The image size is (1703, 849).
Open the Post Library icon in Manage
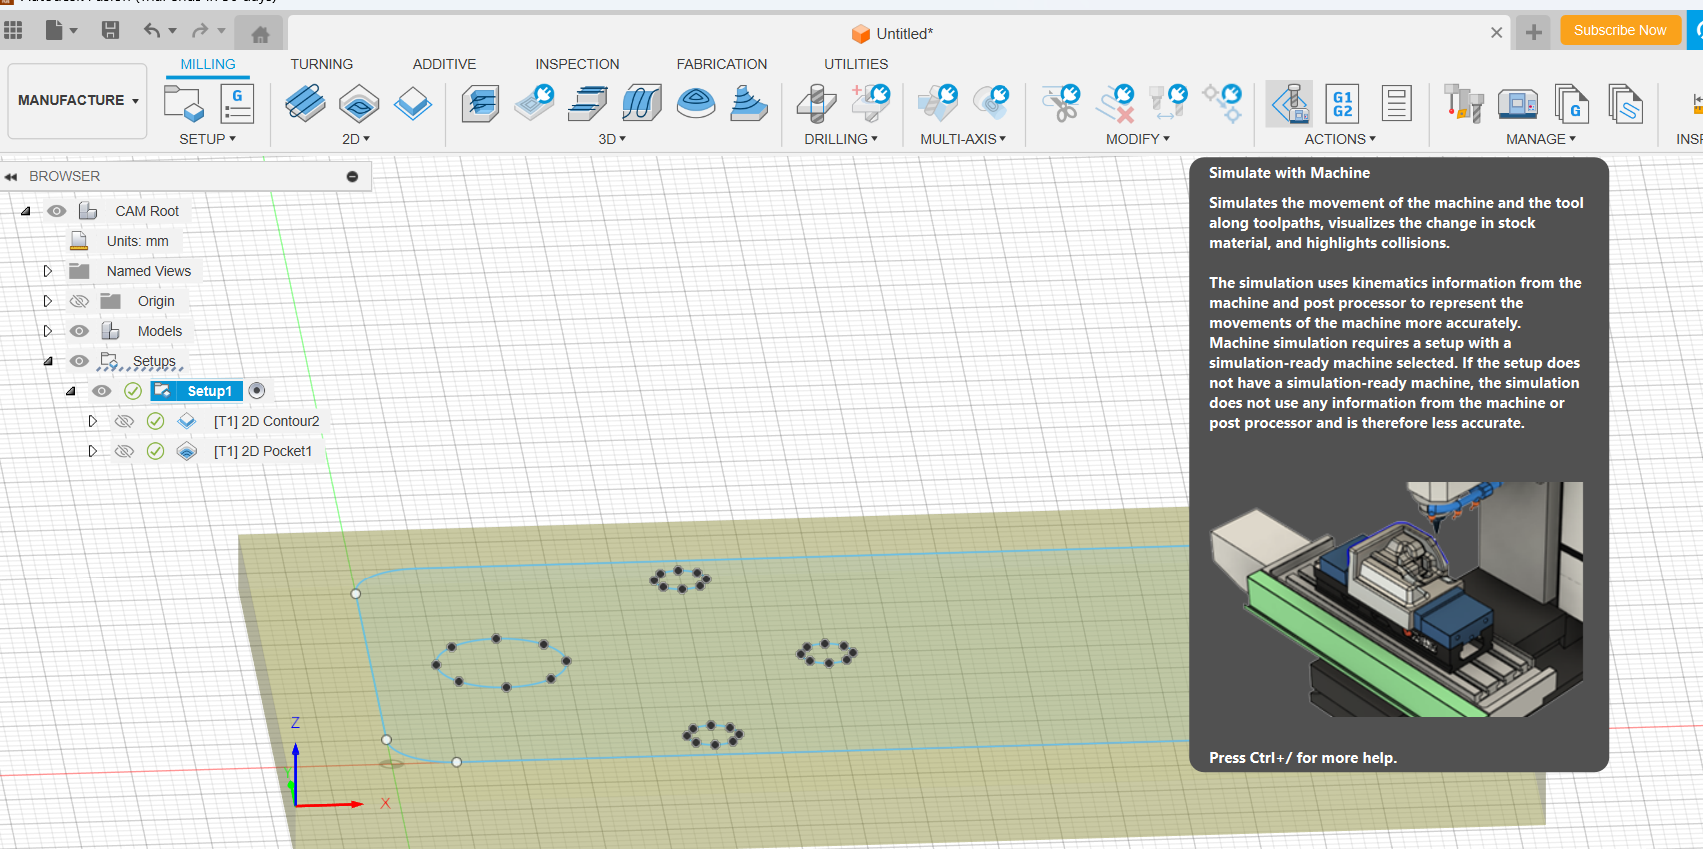click(x=1572, y=102)
